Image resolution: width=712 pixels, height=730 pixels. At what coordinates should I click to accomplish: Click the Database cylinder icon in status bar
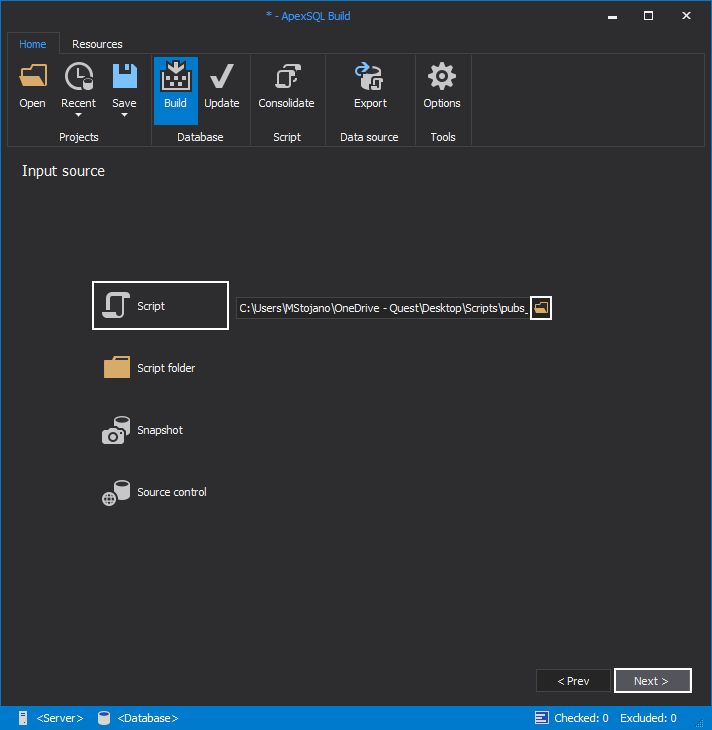104,718
